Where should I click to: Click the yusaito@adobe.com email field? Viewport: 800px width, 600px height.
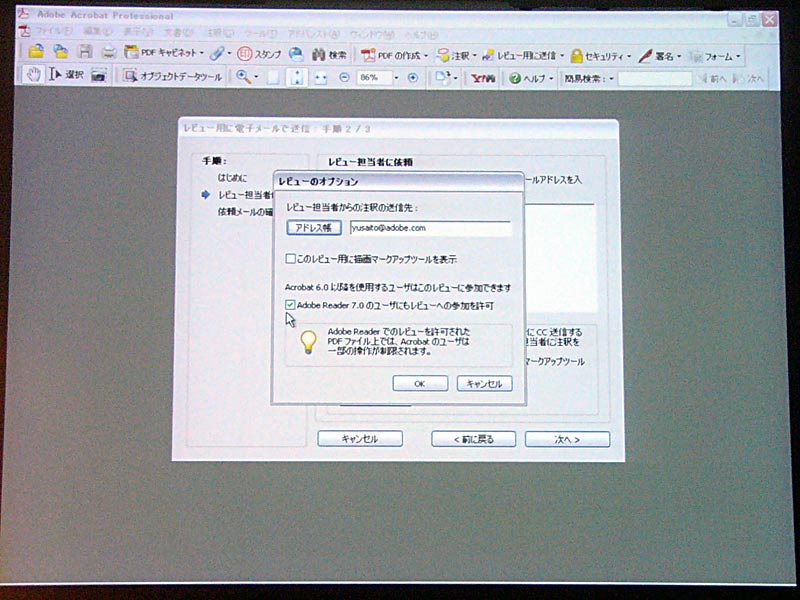[x=430, y=228]
